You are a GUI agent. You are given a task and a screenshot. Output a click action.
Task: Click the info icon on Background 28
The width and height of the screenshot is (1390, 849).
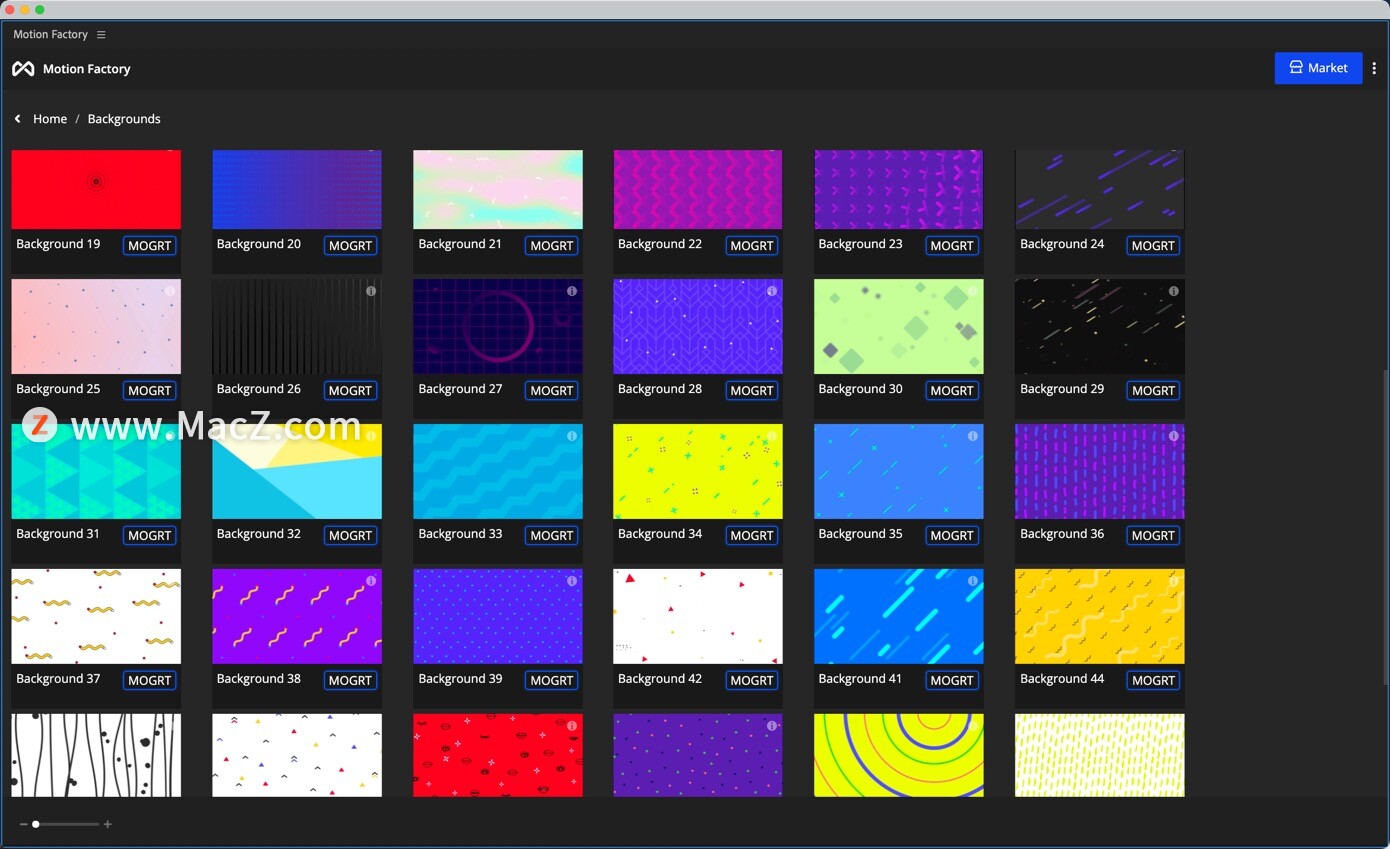click(772, 291)
